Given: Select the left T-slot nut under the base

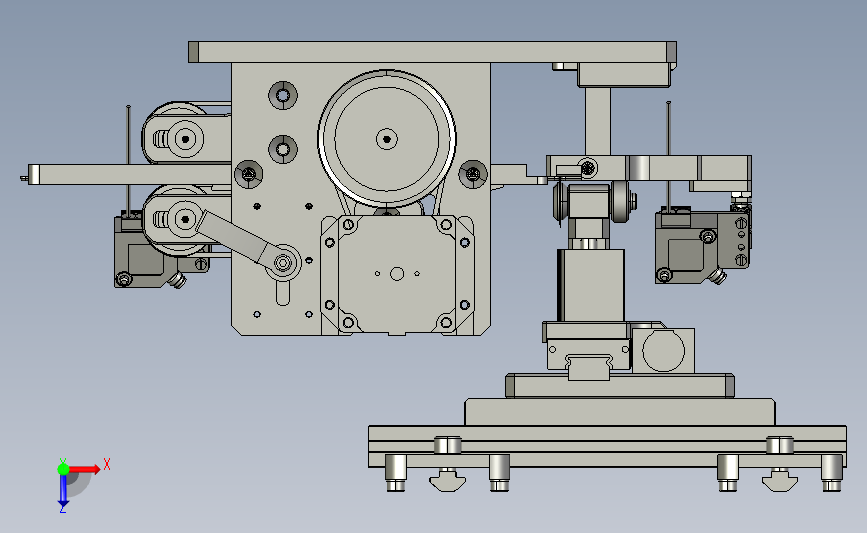Looking at the screenshot, I should pos(447,480).
